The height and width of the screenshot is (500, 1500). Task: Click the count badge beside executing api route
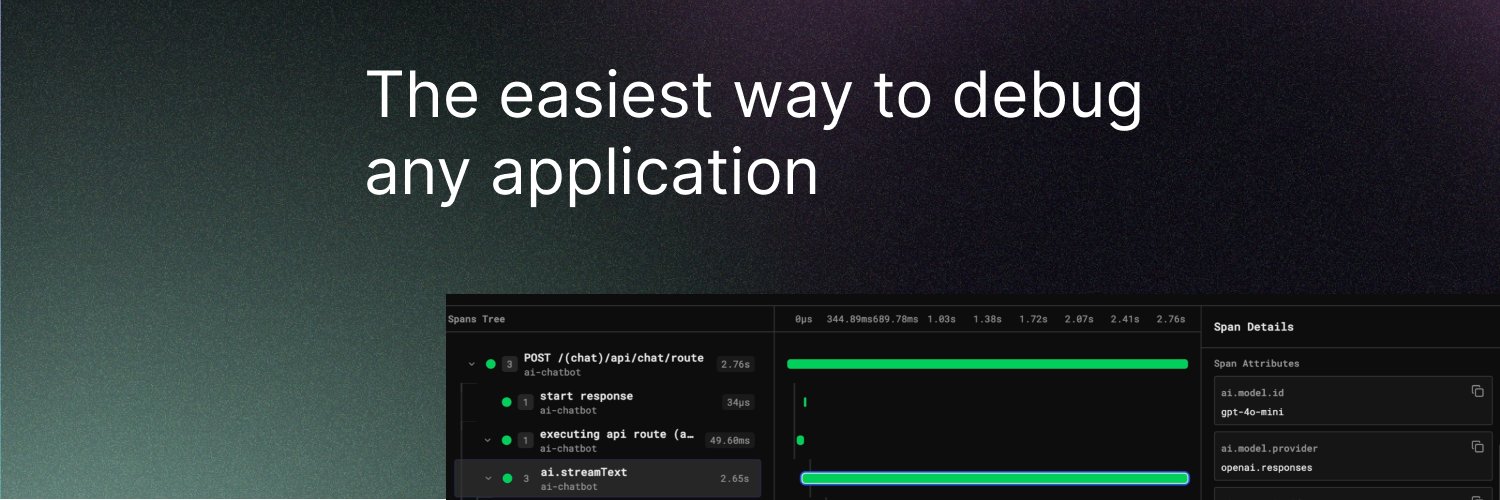pyautogui.click(x=525, y=440)
